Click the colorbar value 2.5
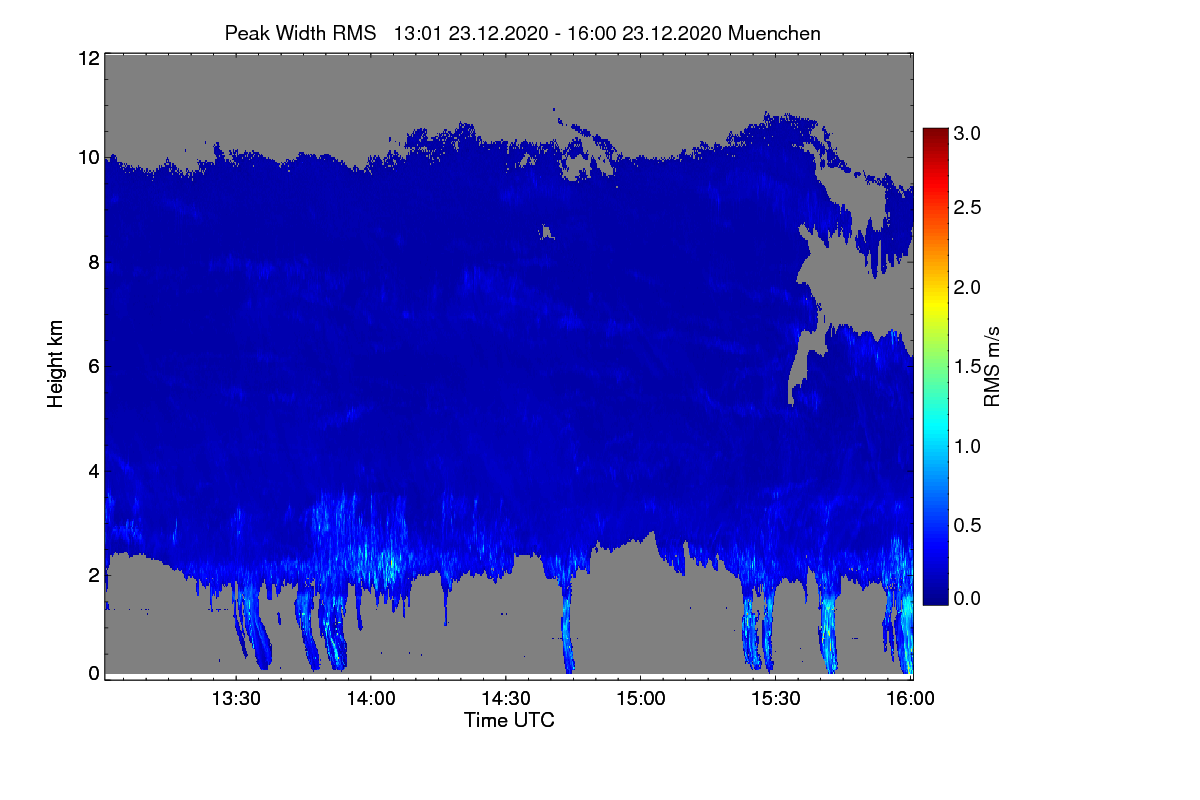Screen dimensions: 1200x800 coord(967,207)
